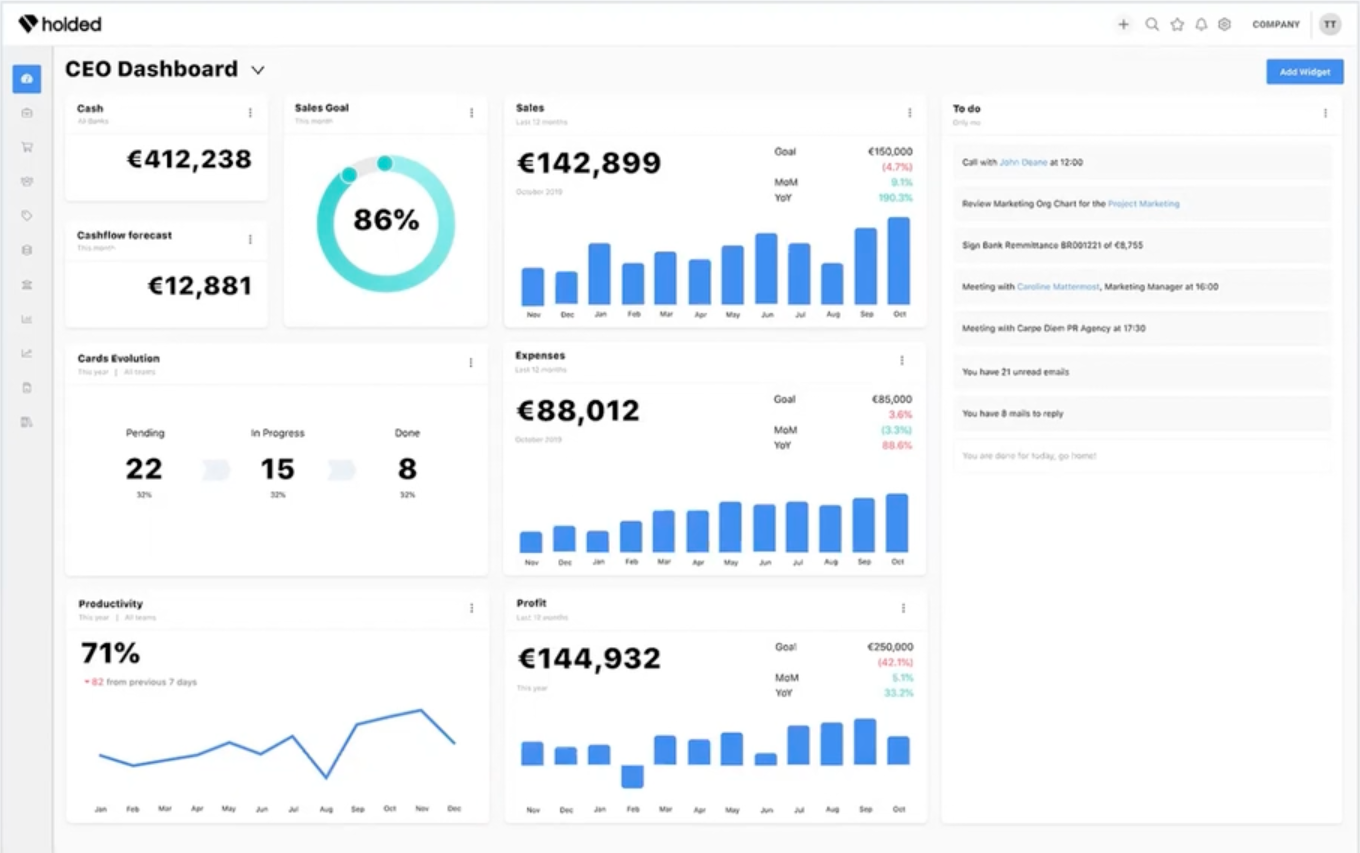
Task: Click the Add Widget button
Action: [1304, 71]
